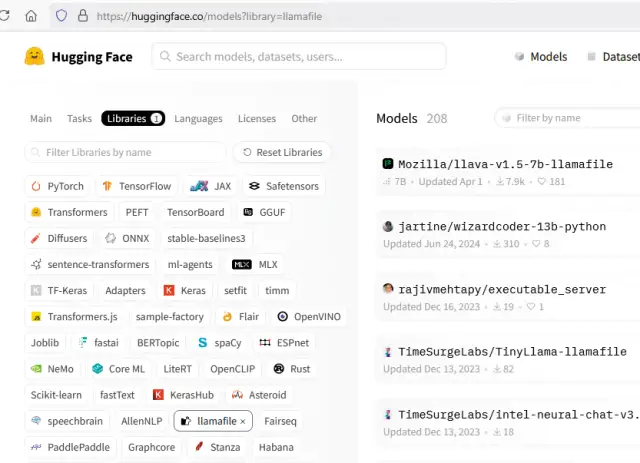The height and width of the screenshot is (463, 640).
Task: Click the GGUF icon
Action: click(248, 212)
